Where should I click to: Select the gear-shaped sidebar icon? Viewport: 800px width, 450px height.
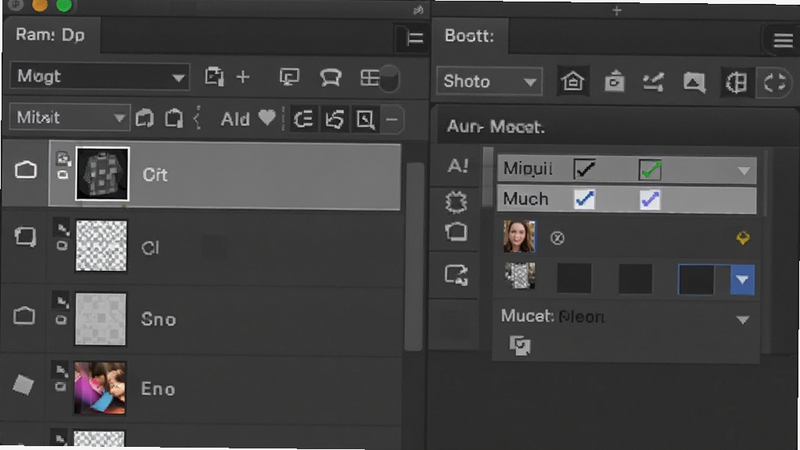(x=456, y=202)
